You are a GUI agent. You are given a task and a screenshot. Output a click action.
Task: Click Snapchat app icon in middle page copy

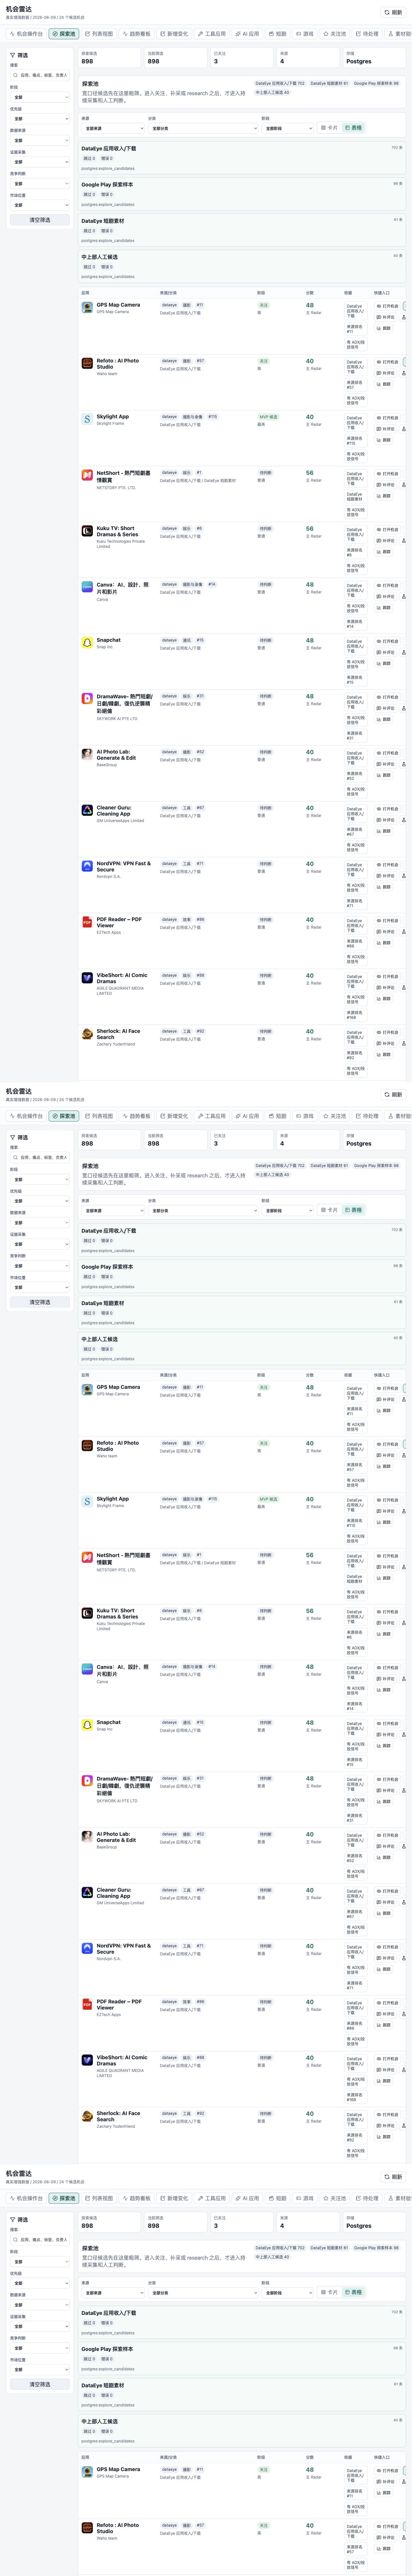point(87,1725)
